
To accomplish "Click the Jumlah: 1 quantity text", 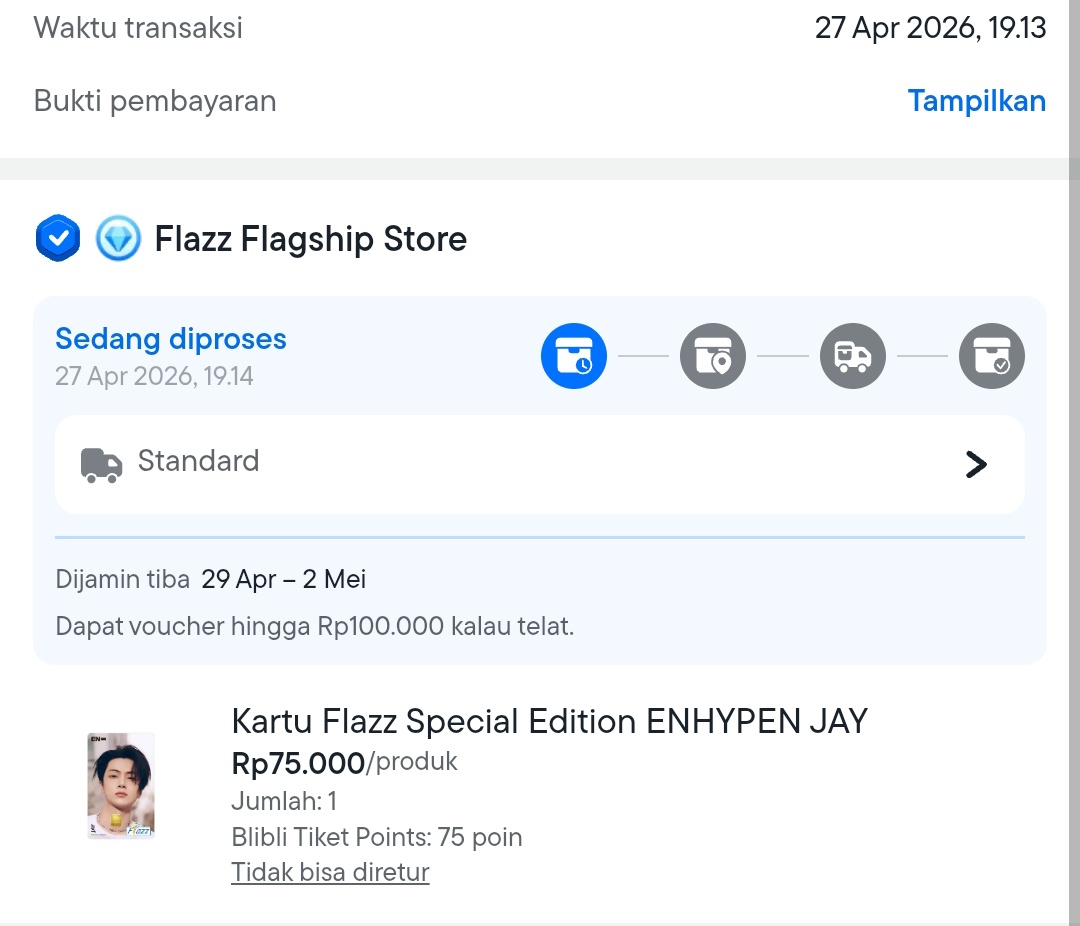I will click(284, 801).
